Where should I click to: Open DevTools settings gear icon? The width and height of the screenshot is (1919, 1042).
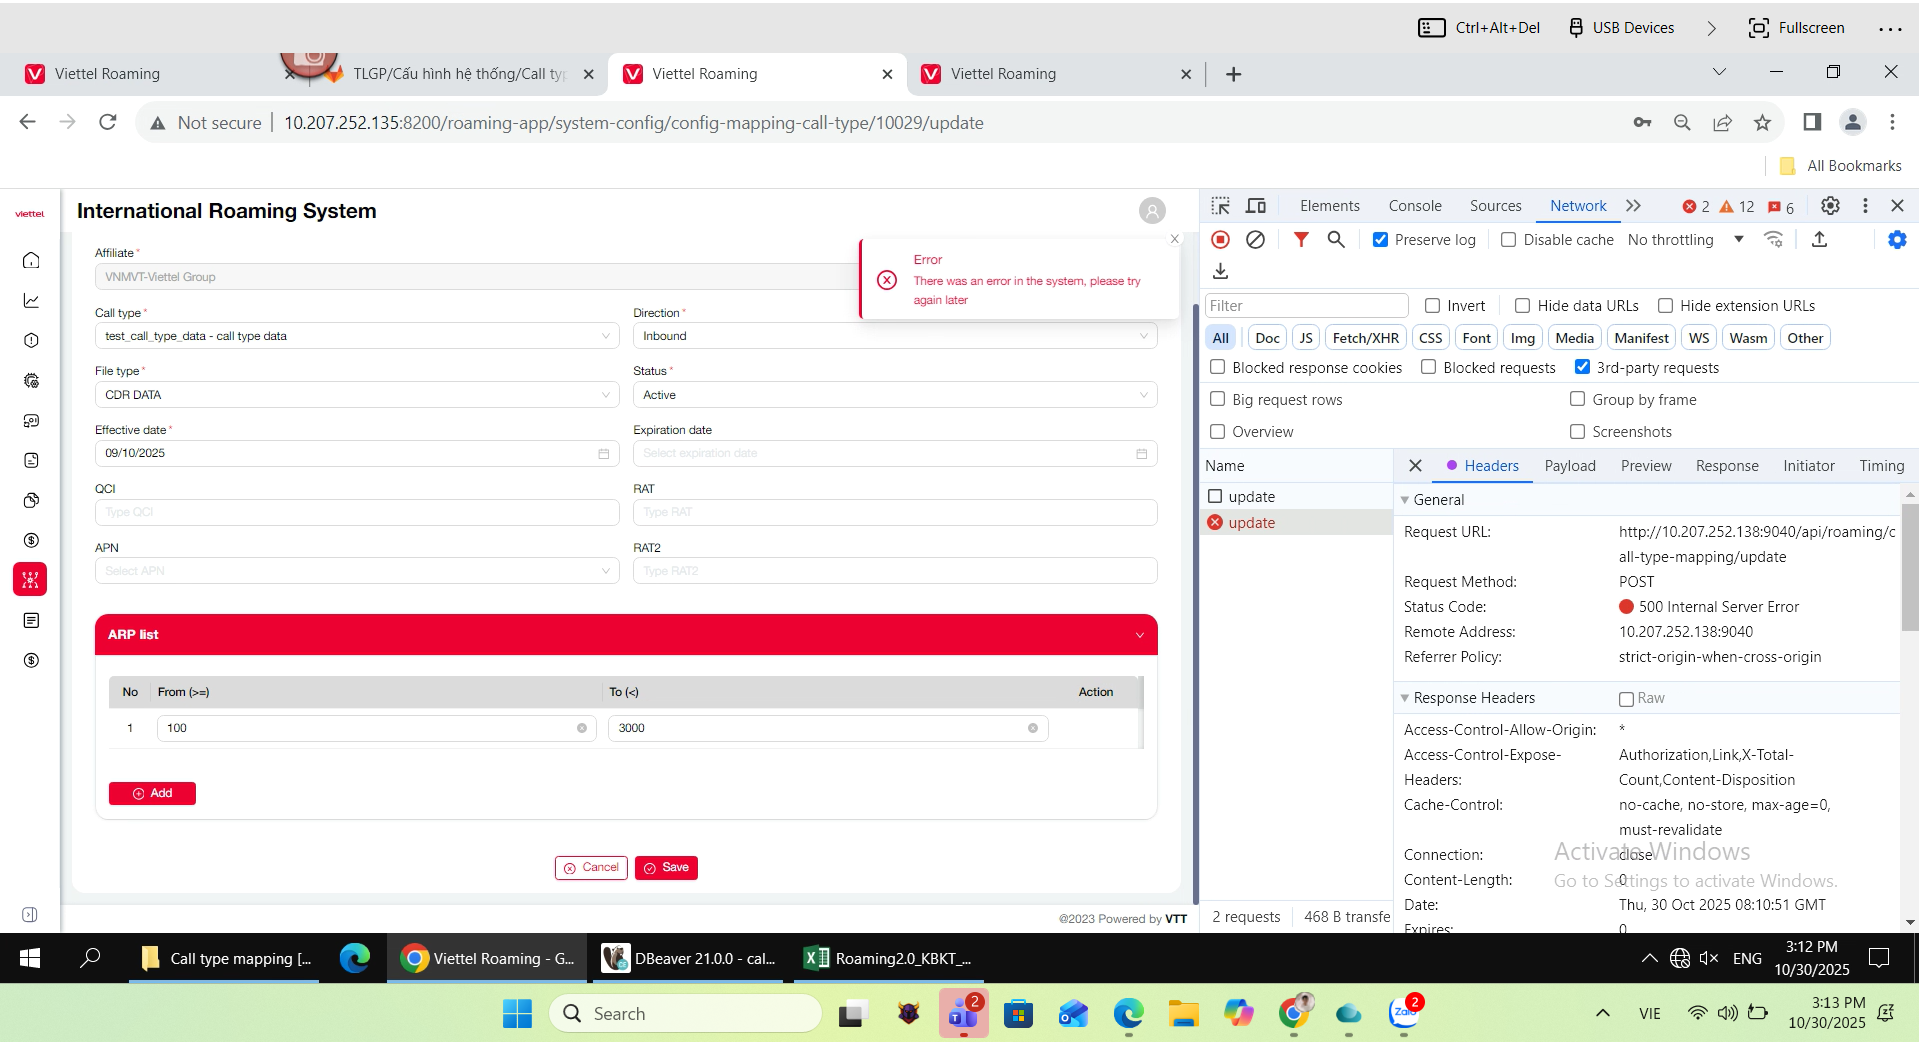coord(1830,206)
